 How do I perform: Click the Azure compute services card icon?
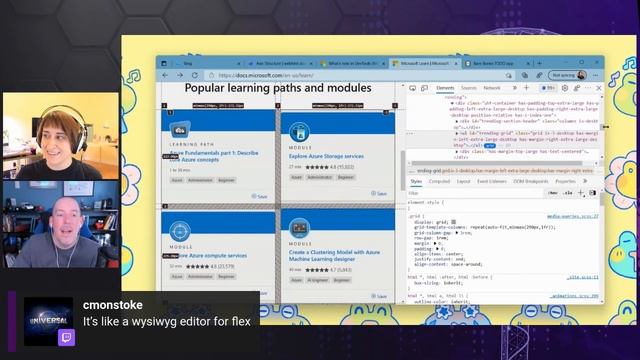click(x=180, y=231)
